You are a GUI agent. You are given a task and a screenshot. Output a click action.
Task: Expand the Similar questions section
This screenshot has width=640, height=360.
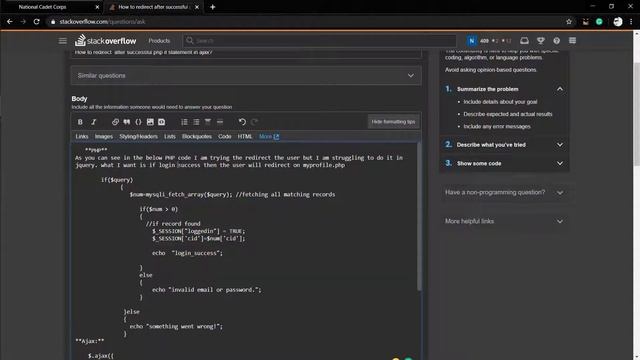tap(246, 76)
